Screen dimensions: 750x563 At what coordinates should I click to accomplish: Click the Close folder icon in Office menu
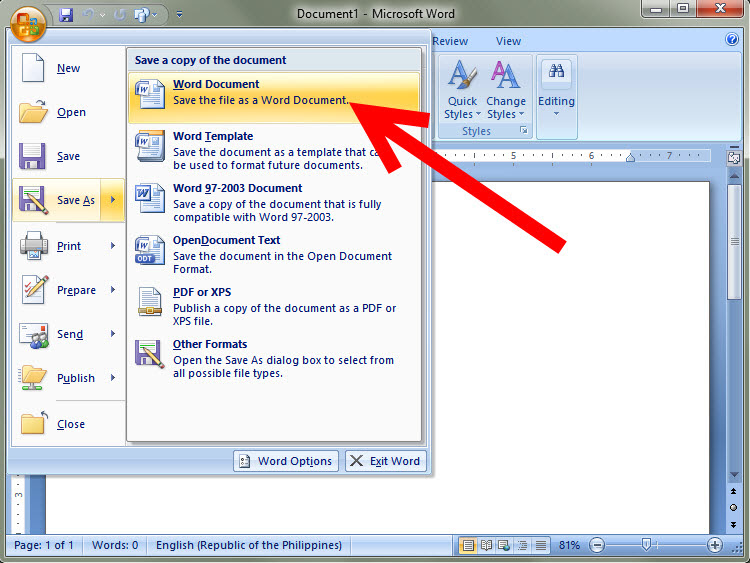34,423
